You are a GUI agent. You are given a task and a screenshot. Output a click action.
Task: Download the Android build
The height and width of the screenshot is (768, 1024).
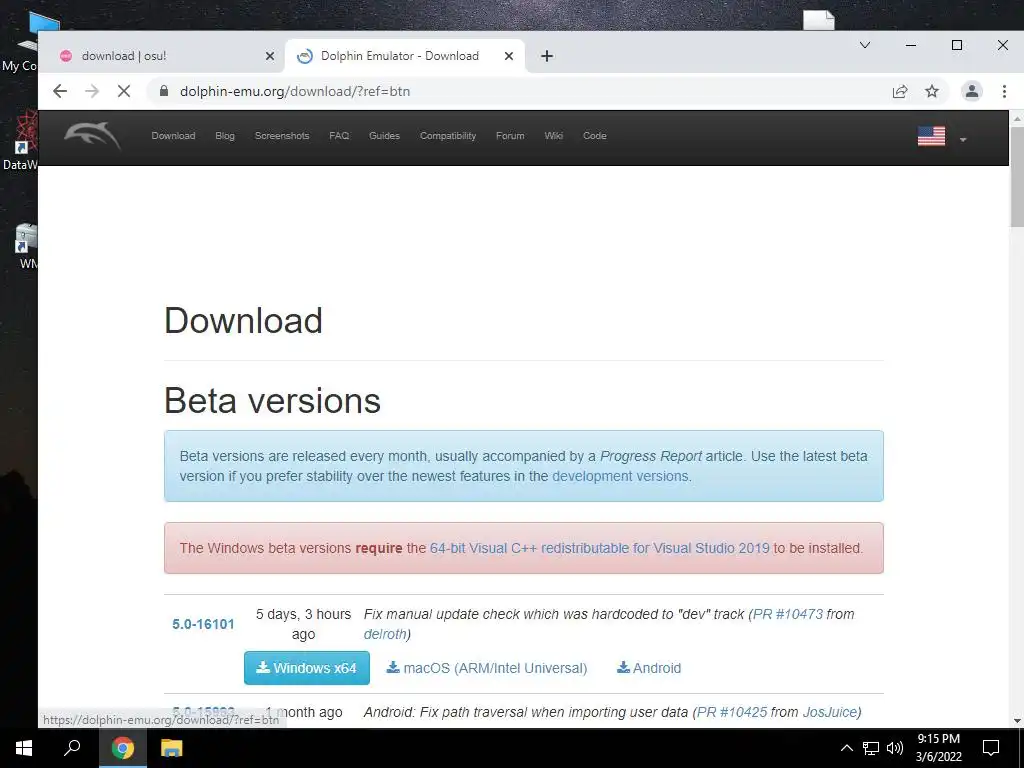point(649,668)
